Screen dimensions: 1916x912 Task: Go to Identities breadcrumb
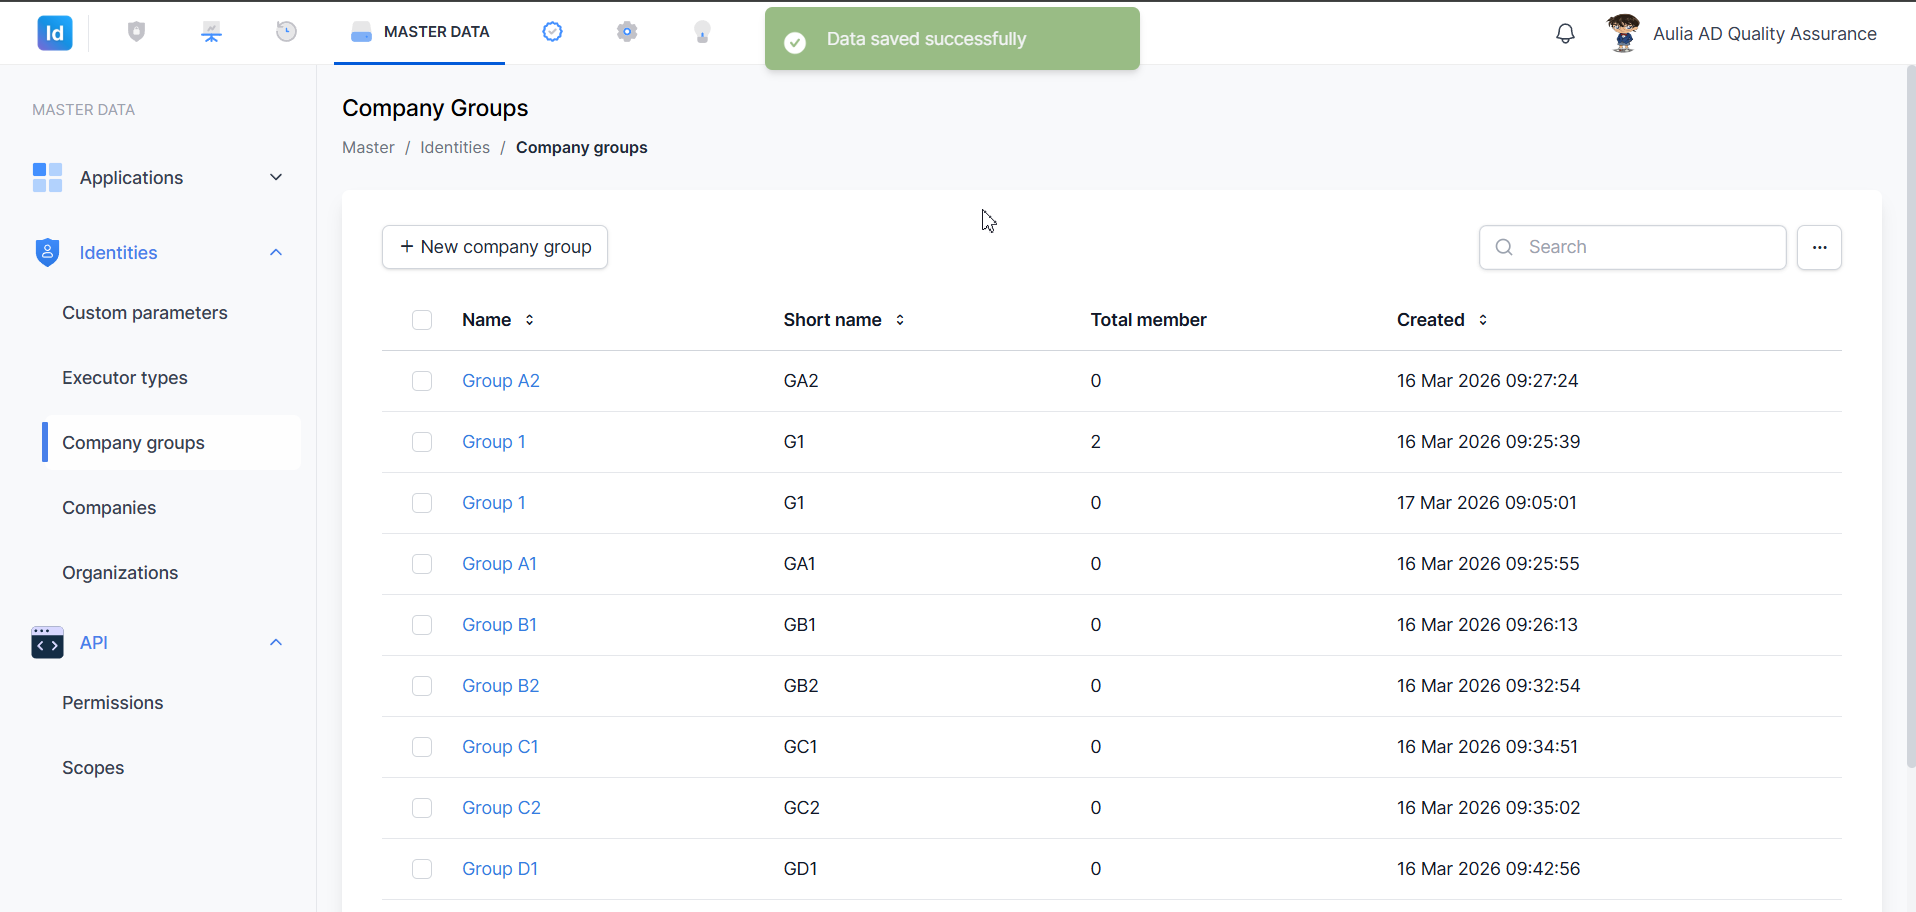pos(455,147)
